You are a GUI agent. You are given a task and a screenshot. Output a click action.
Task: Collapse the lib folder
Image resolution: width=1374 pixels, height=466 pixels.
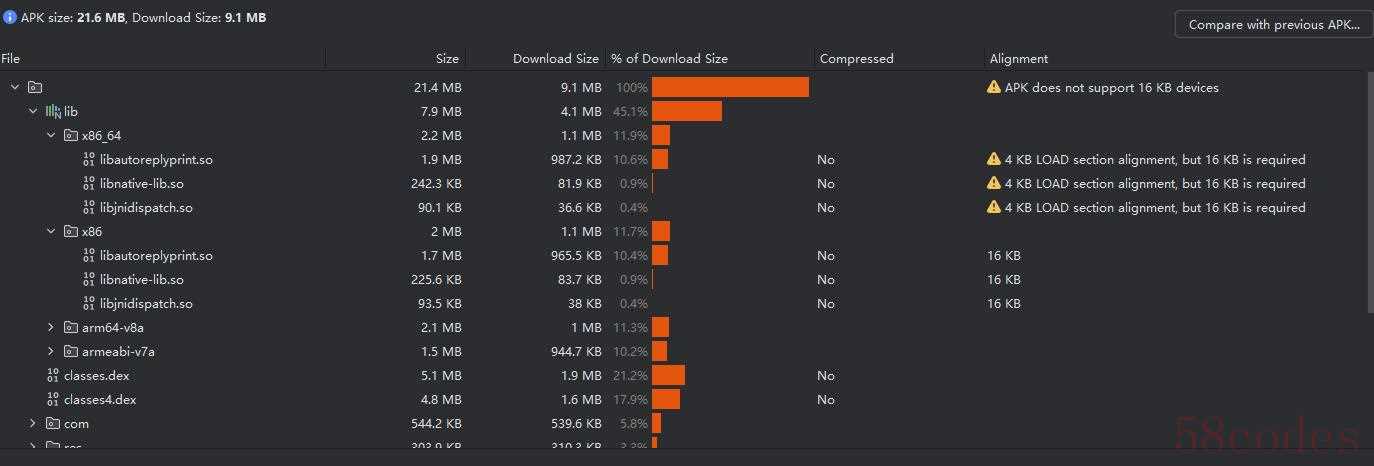point(33,111)
